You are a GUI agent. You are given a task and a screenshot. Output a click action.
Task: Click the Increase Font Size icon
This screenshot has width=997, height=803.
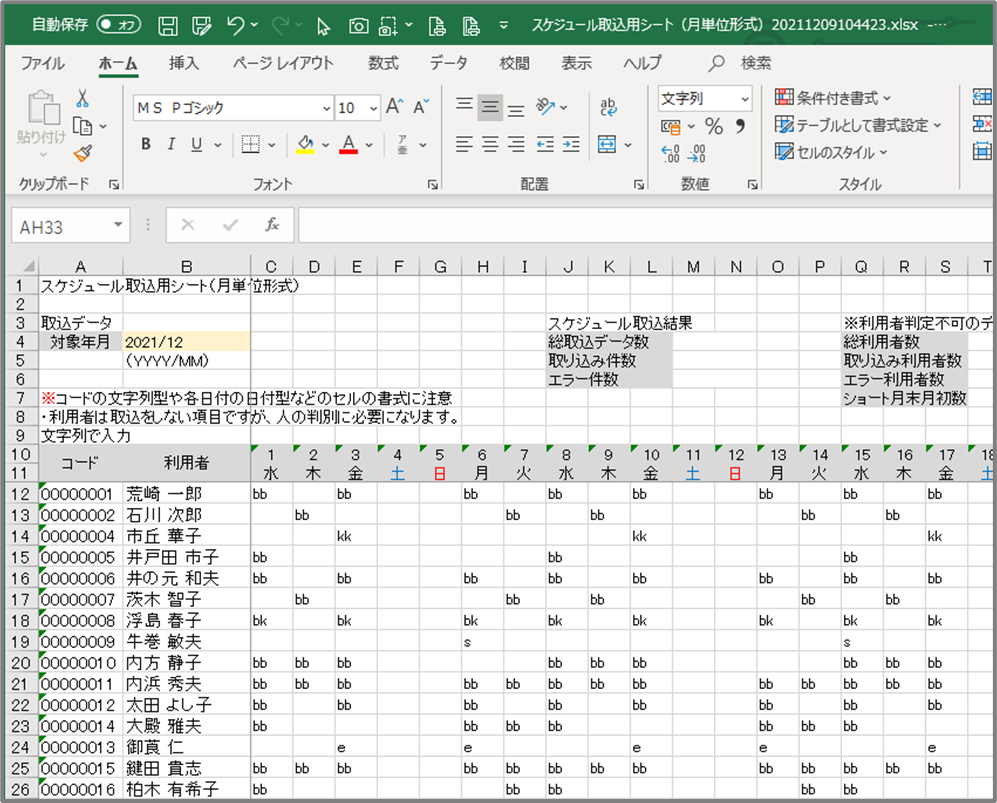point(394,106)
